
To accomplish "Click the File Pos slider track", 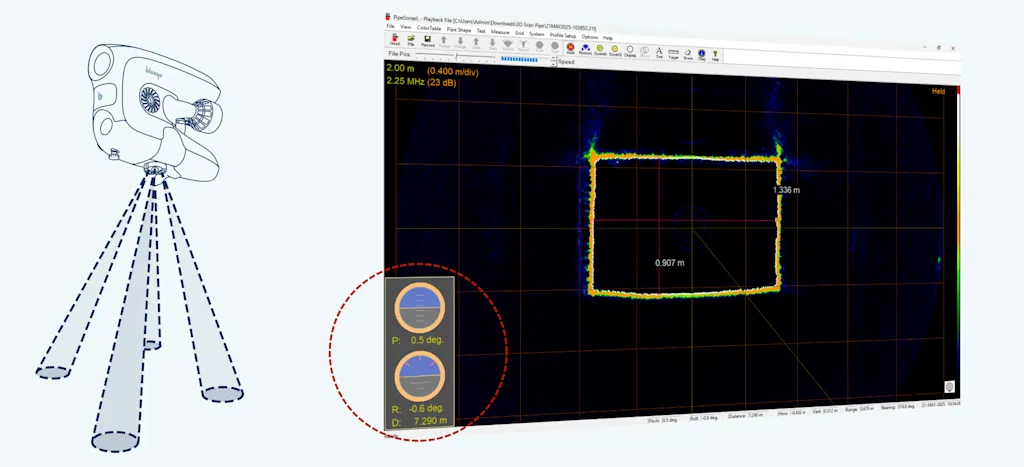I will [x=455, y=56].
